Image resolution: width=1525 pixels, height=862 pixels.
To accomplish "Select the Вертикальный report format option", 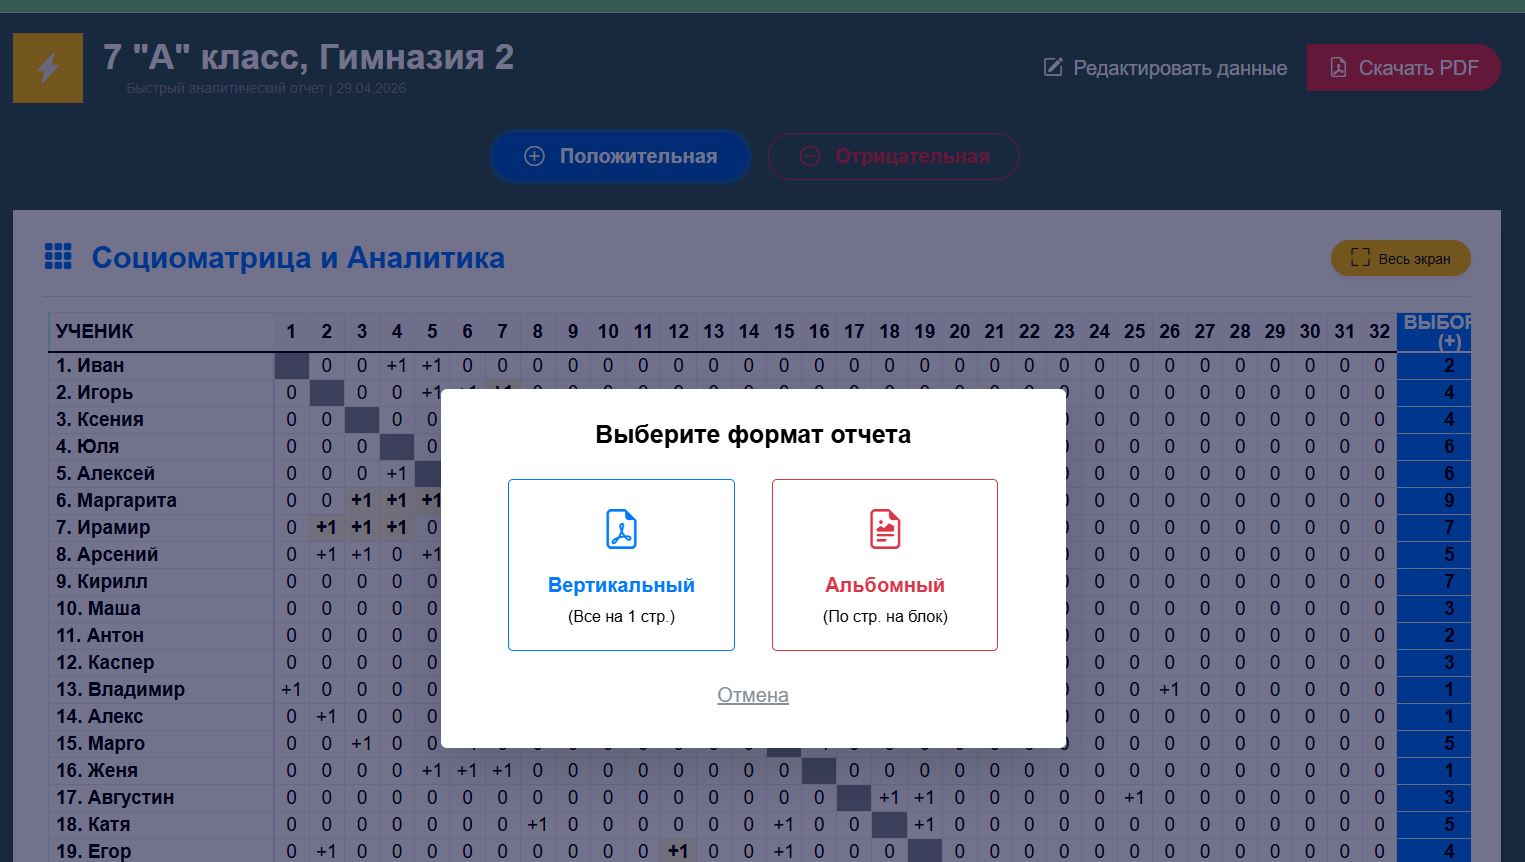I will (621, 564).
